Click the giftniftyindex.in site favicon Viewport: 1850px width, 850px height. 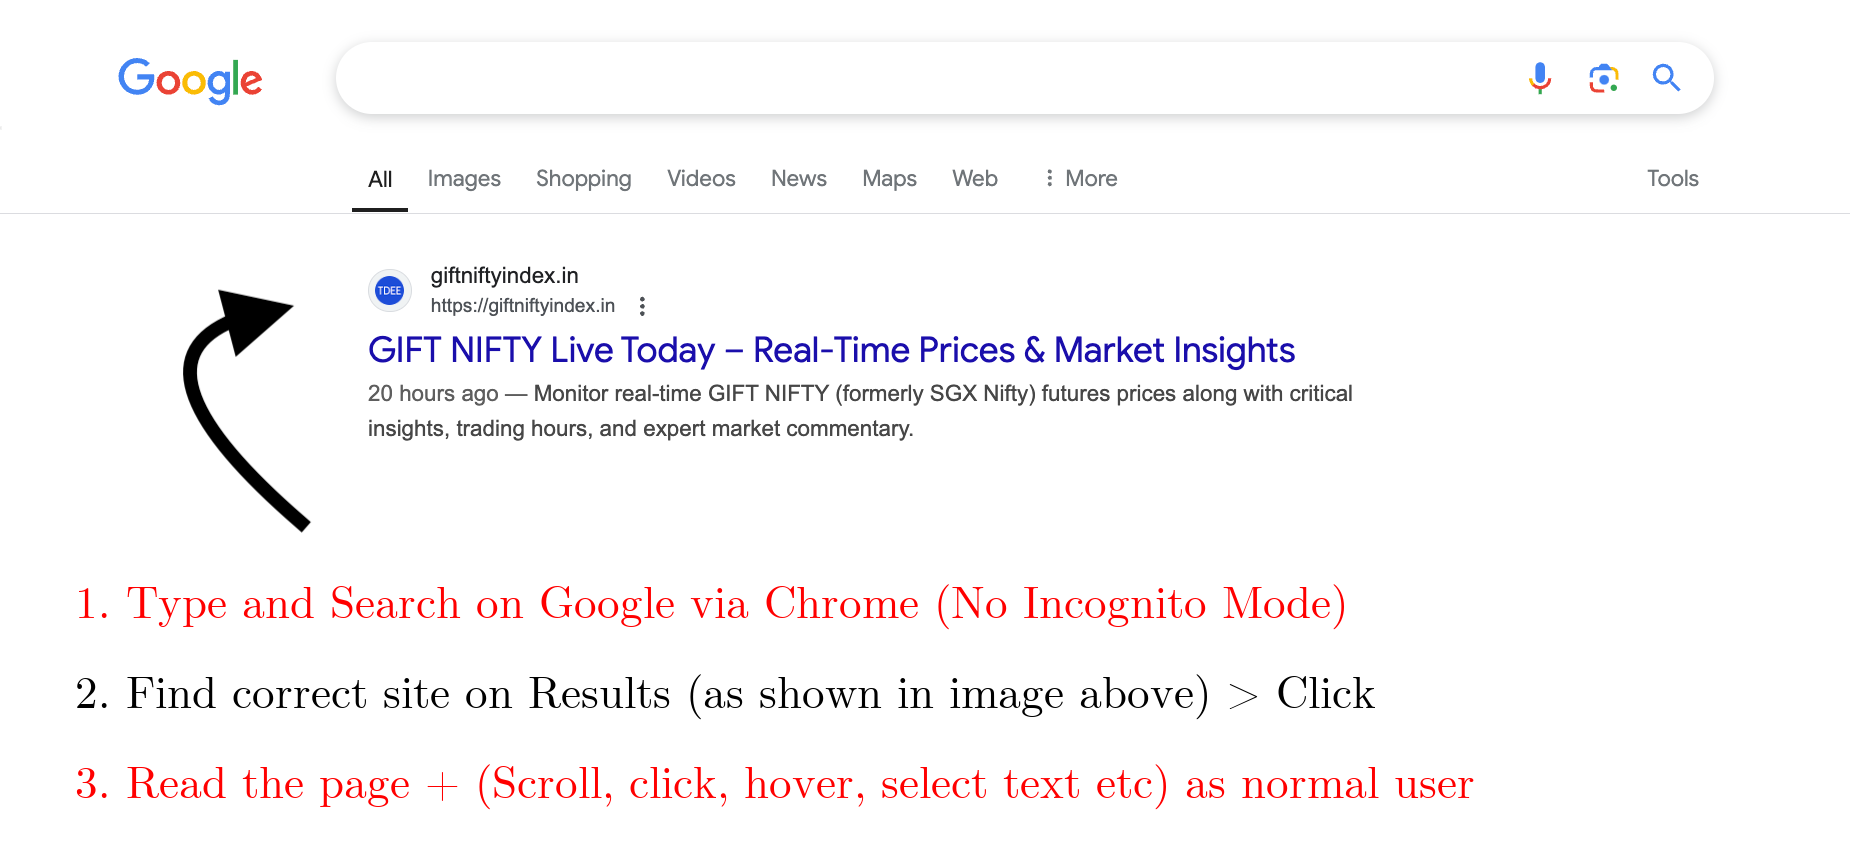click(390, 290)
